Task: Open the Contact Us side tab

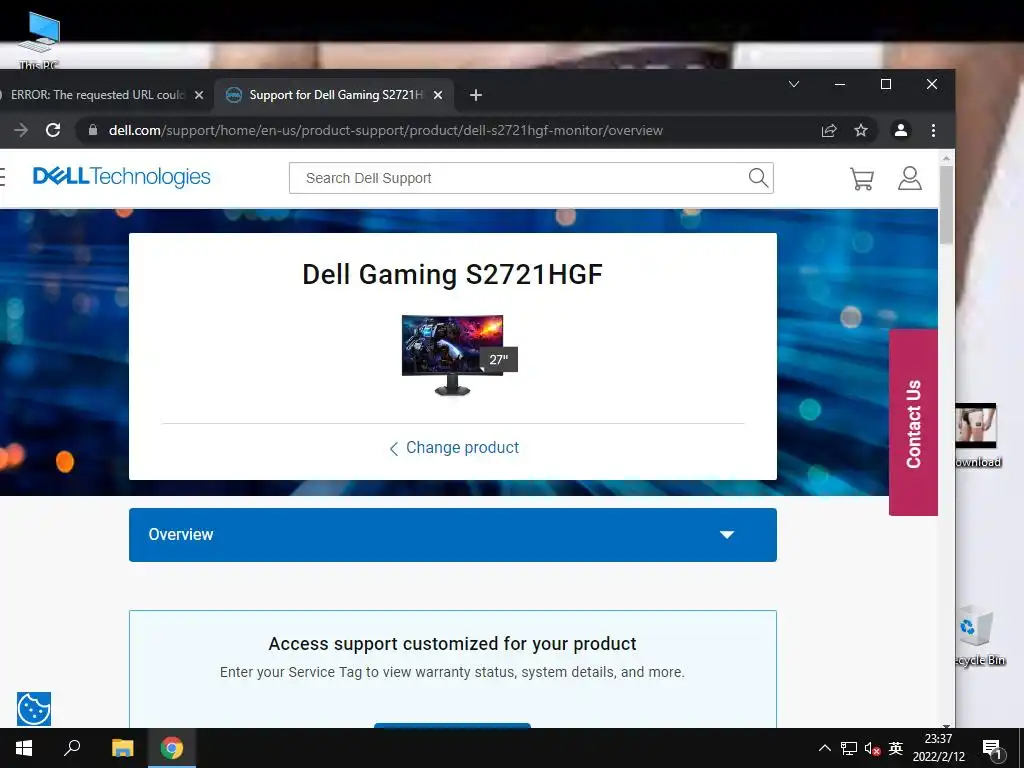Action: click(x=913, y=423)
